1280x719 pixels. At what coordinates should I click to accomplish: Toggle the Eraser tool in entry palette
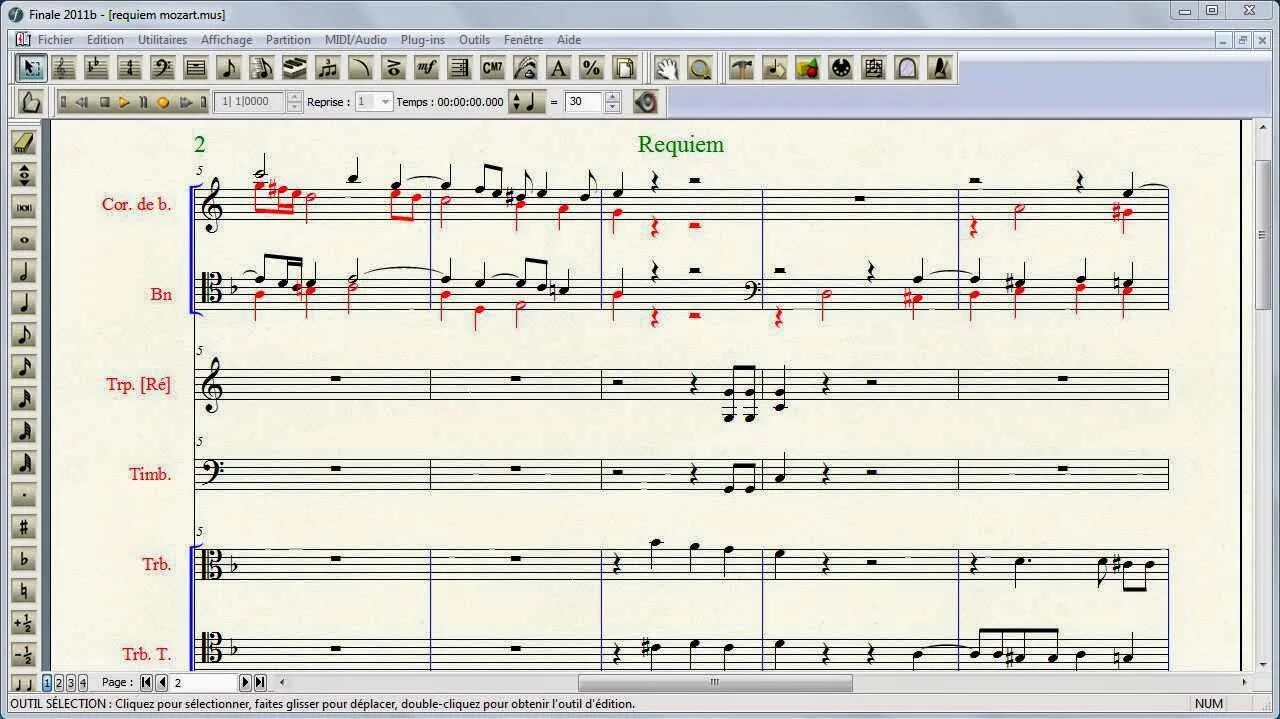24,143
